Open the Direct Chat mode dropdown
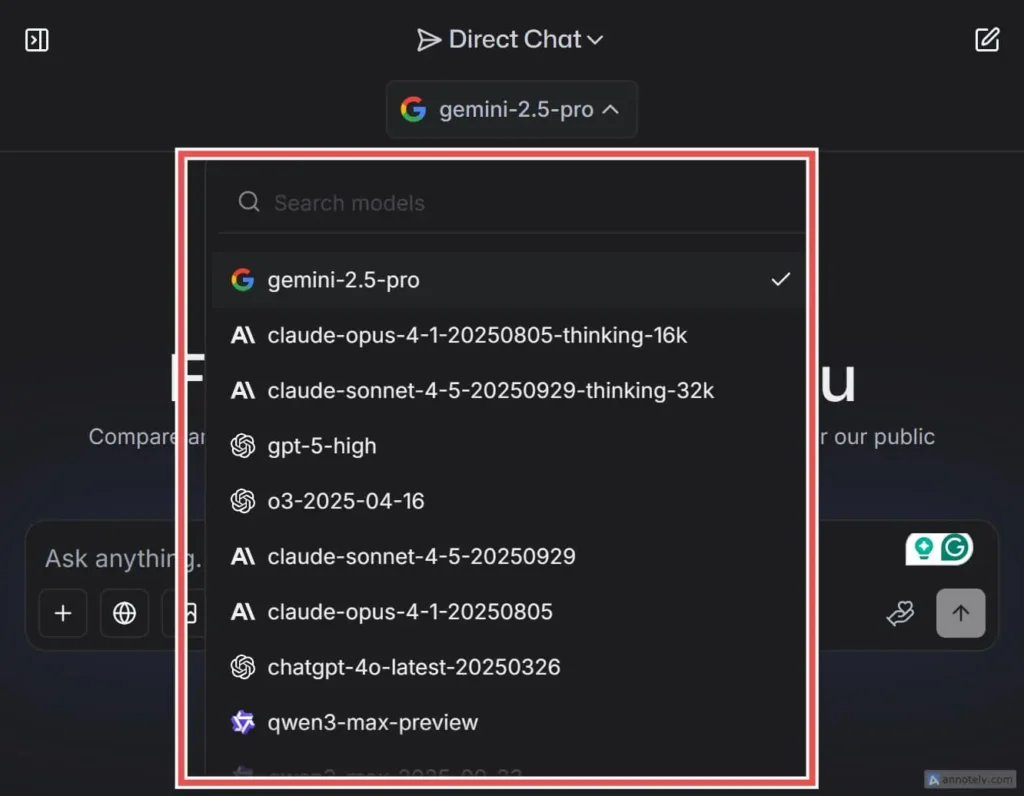Image resolution: width=1024 pixels, height=796 pixels. [x=511, y=40]
